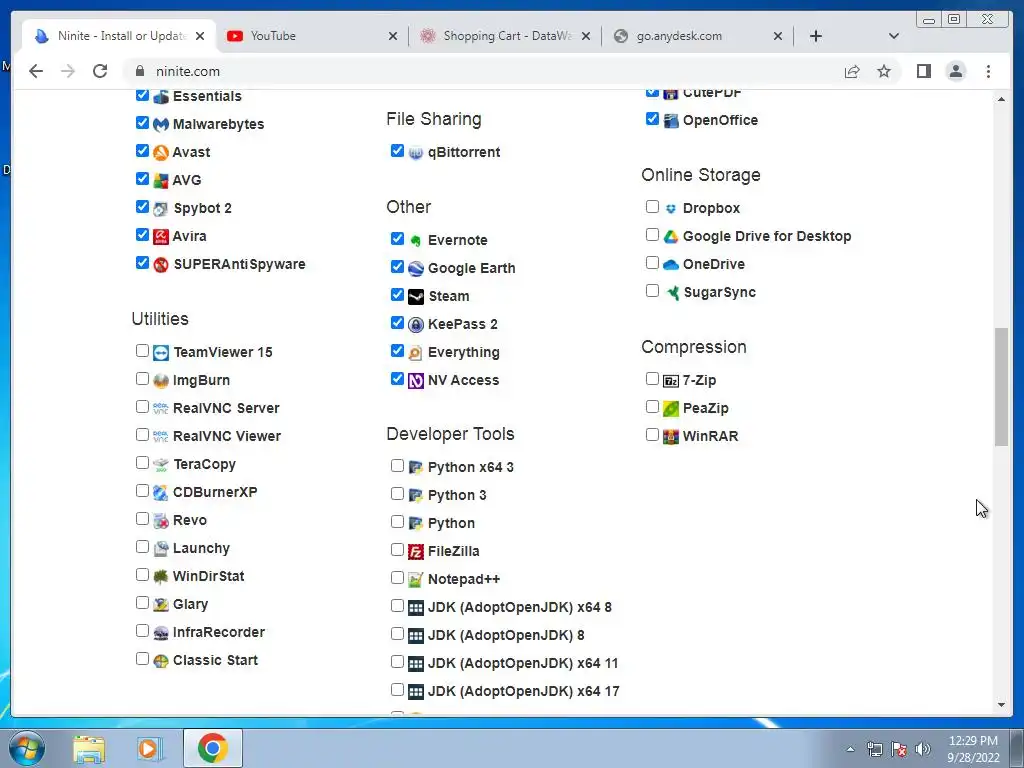Check the Python x64 3 checkbox
The height and width of the screenshot is (768, 1024).
pyautogui.click(x=397, y=466)
